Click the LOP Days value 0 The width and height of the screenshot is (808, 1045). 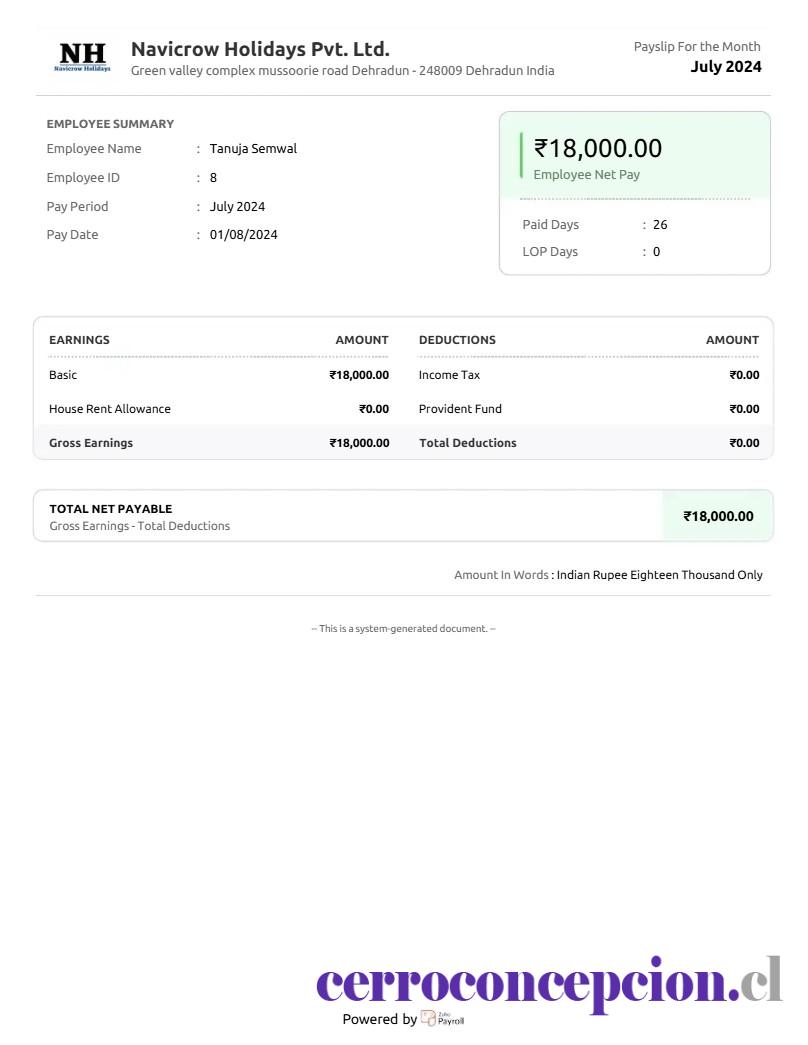(657, 252)
